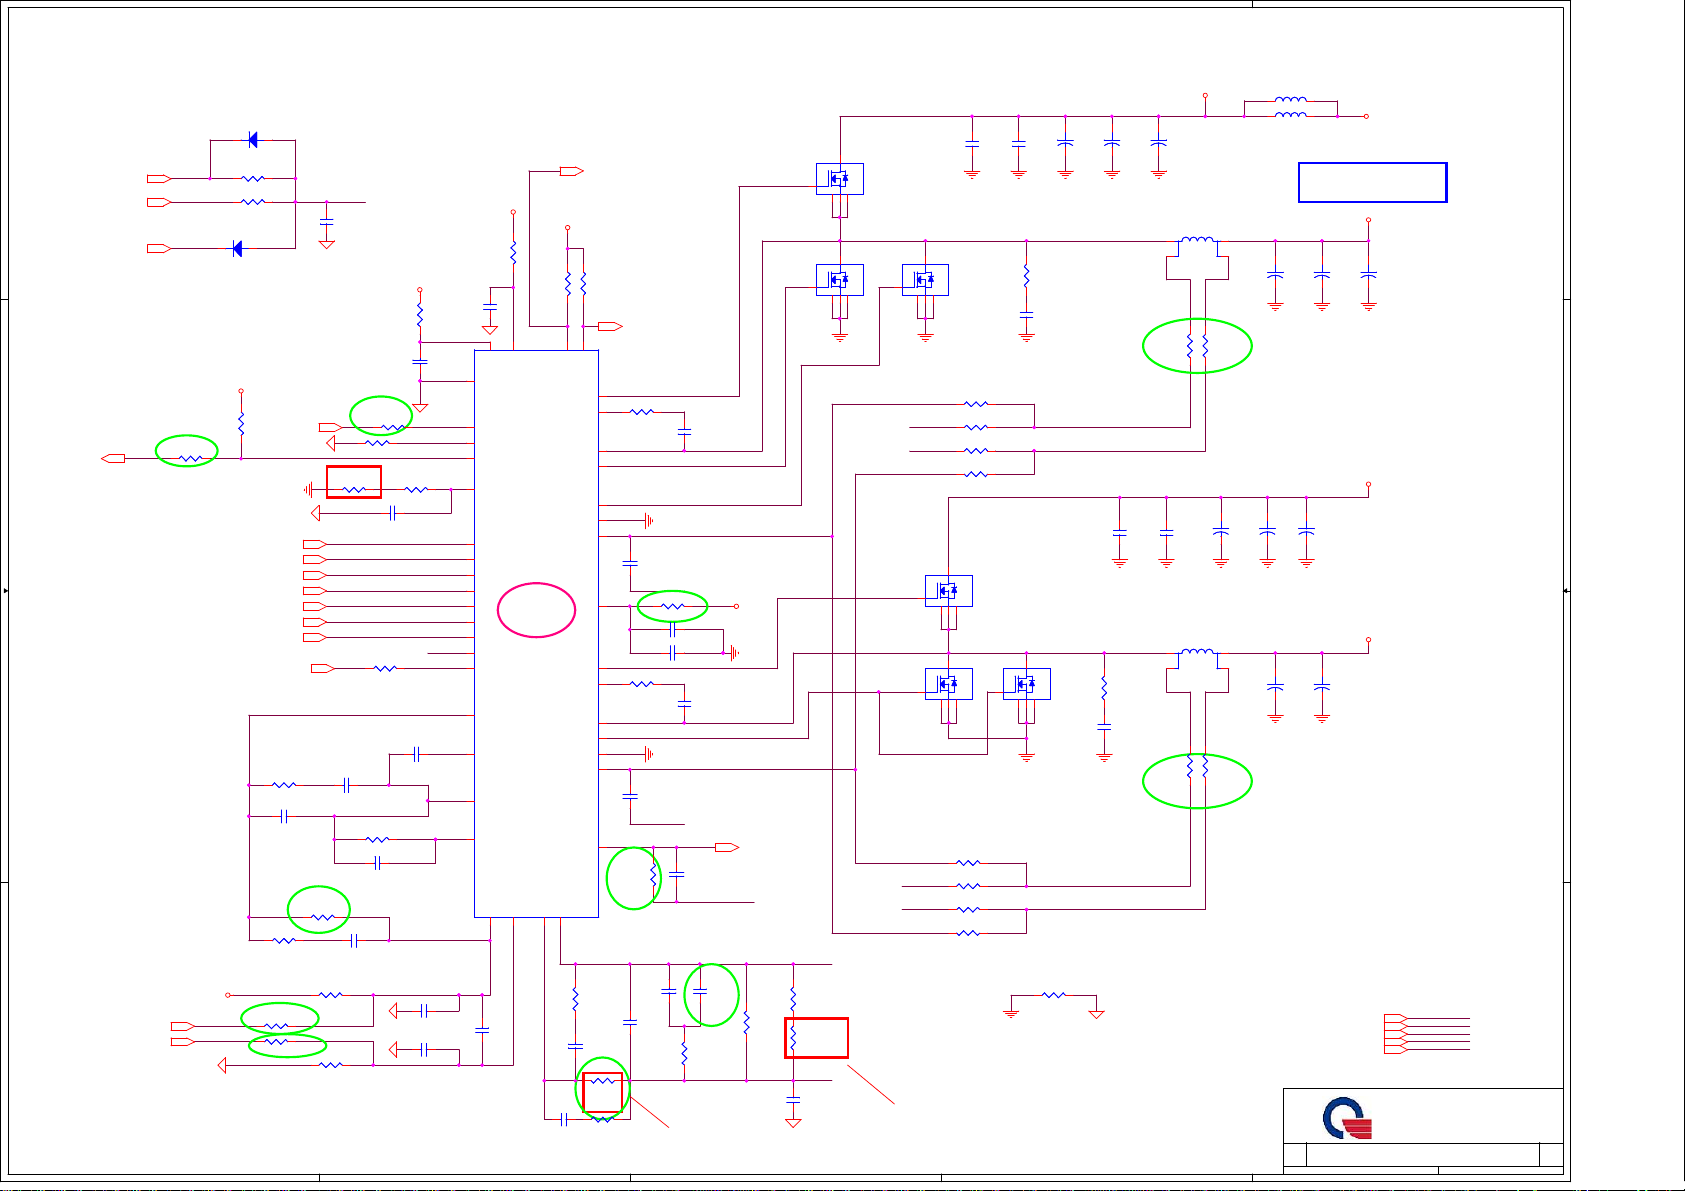Select the upper diode above the input resistors
The width and height of the screenshot is (1685, 1191).
[252, 140]
